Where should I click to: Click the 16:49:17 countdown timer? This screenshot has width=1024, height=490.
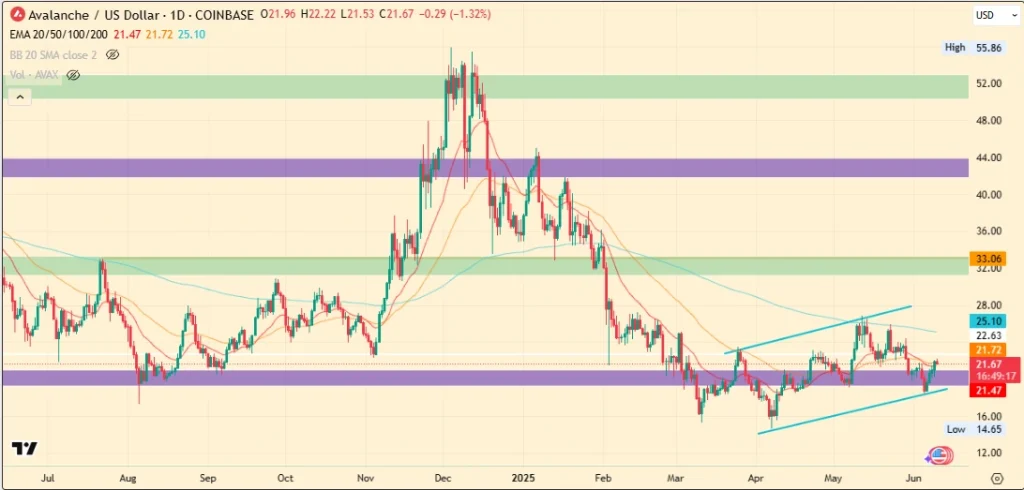[995, 376]
